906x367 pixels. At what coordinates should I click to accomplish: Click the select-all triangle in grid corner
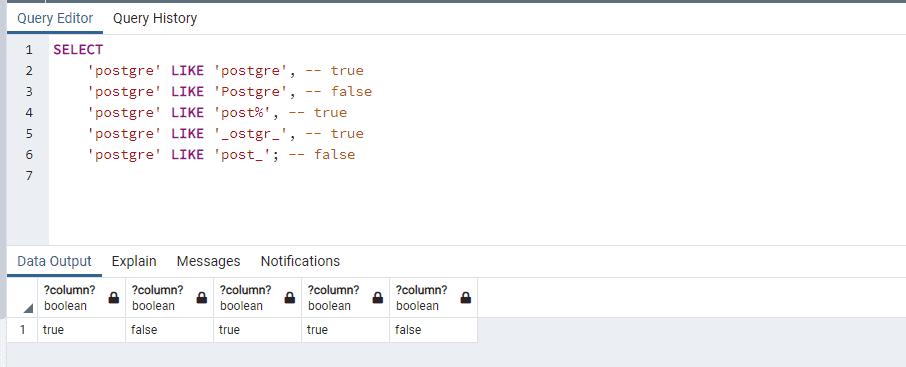[x=28, y=309]
